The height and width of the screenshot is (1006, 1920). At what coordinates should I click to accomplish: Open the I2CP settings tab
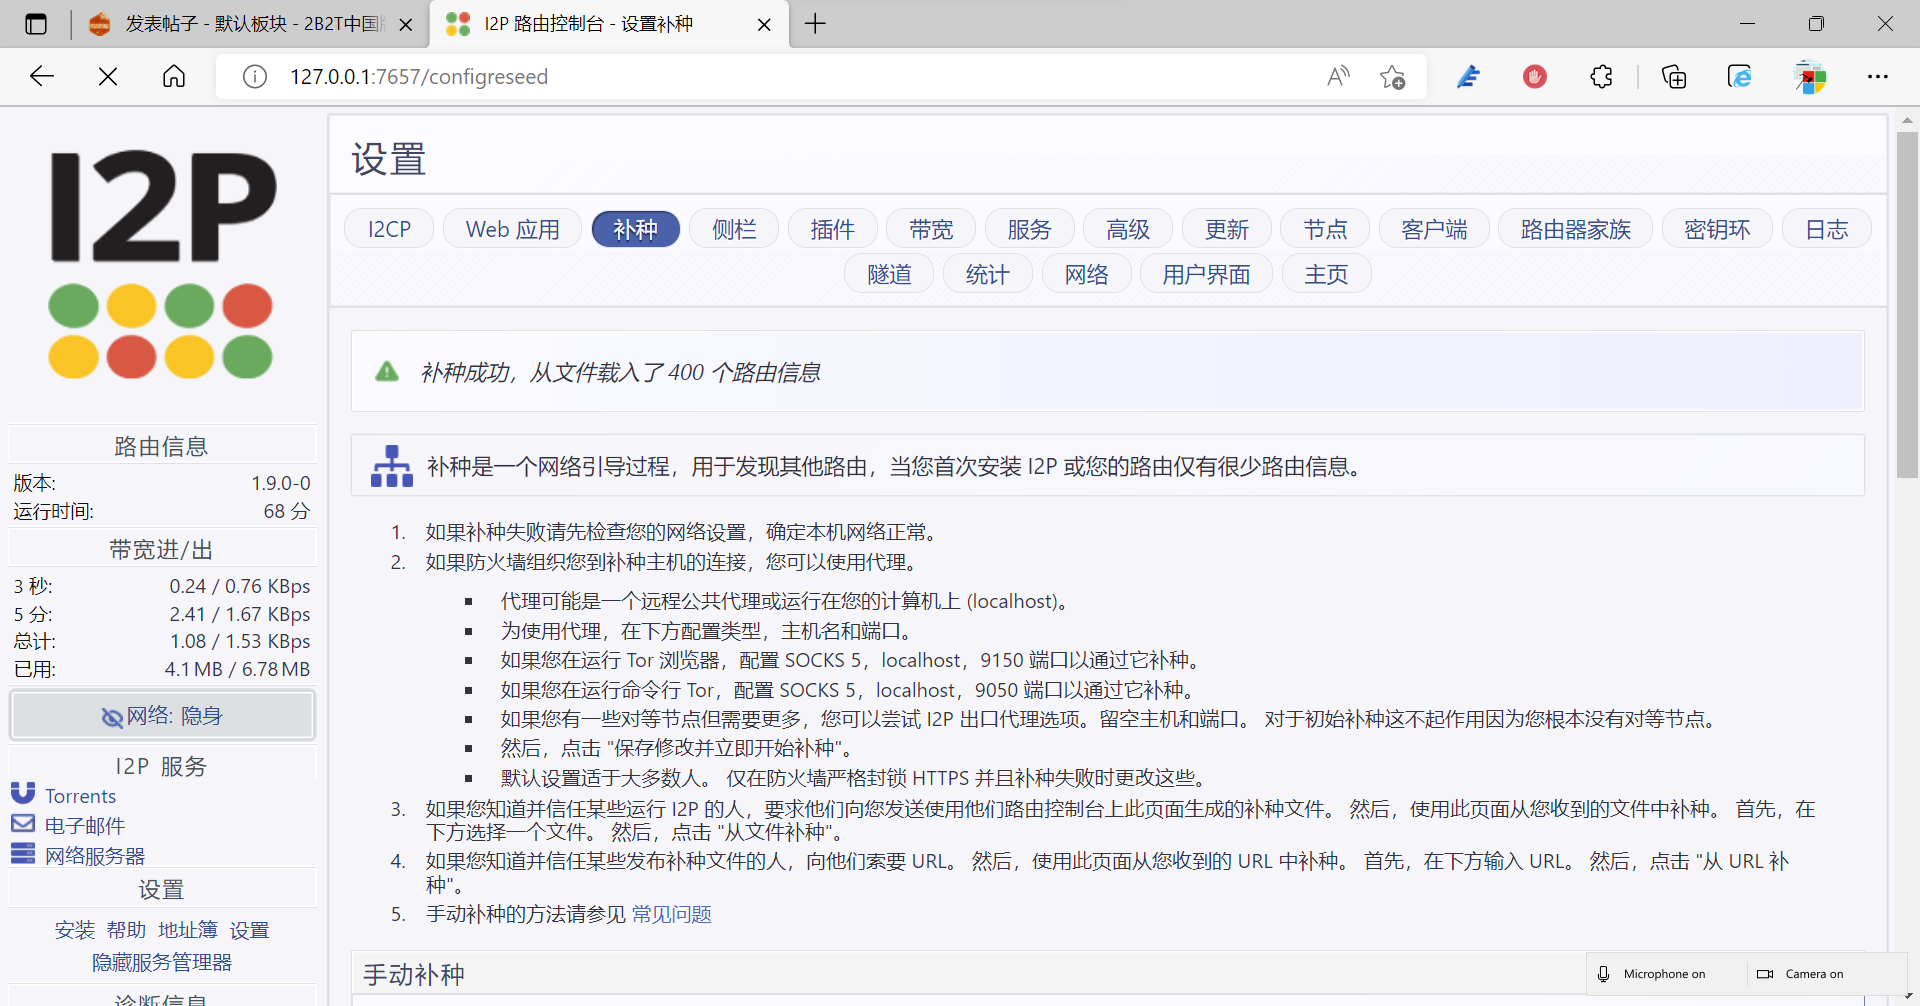(x=389, y=229)
